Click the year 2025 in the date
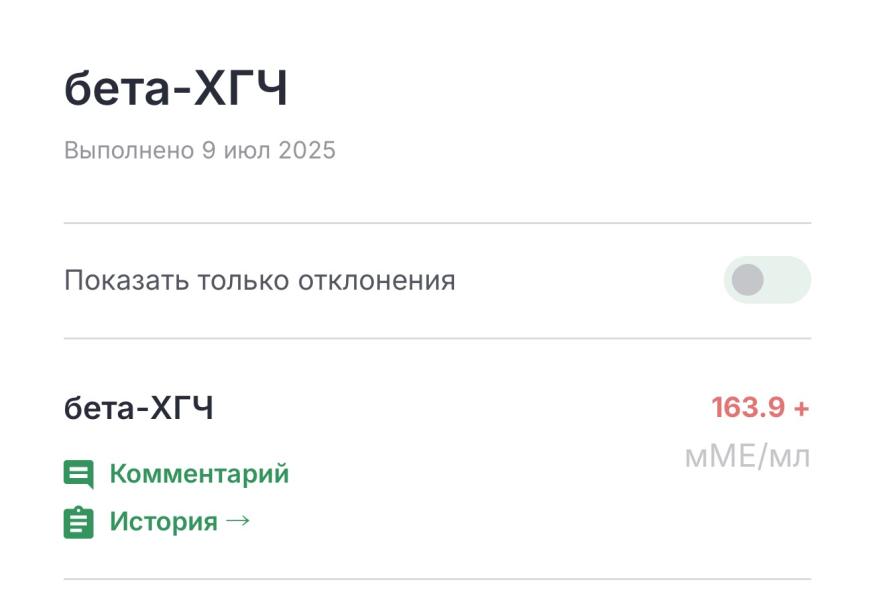The image size is (874, 600). [307, 151]
